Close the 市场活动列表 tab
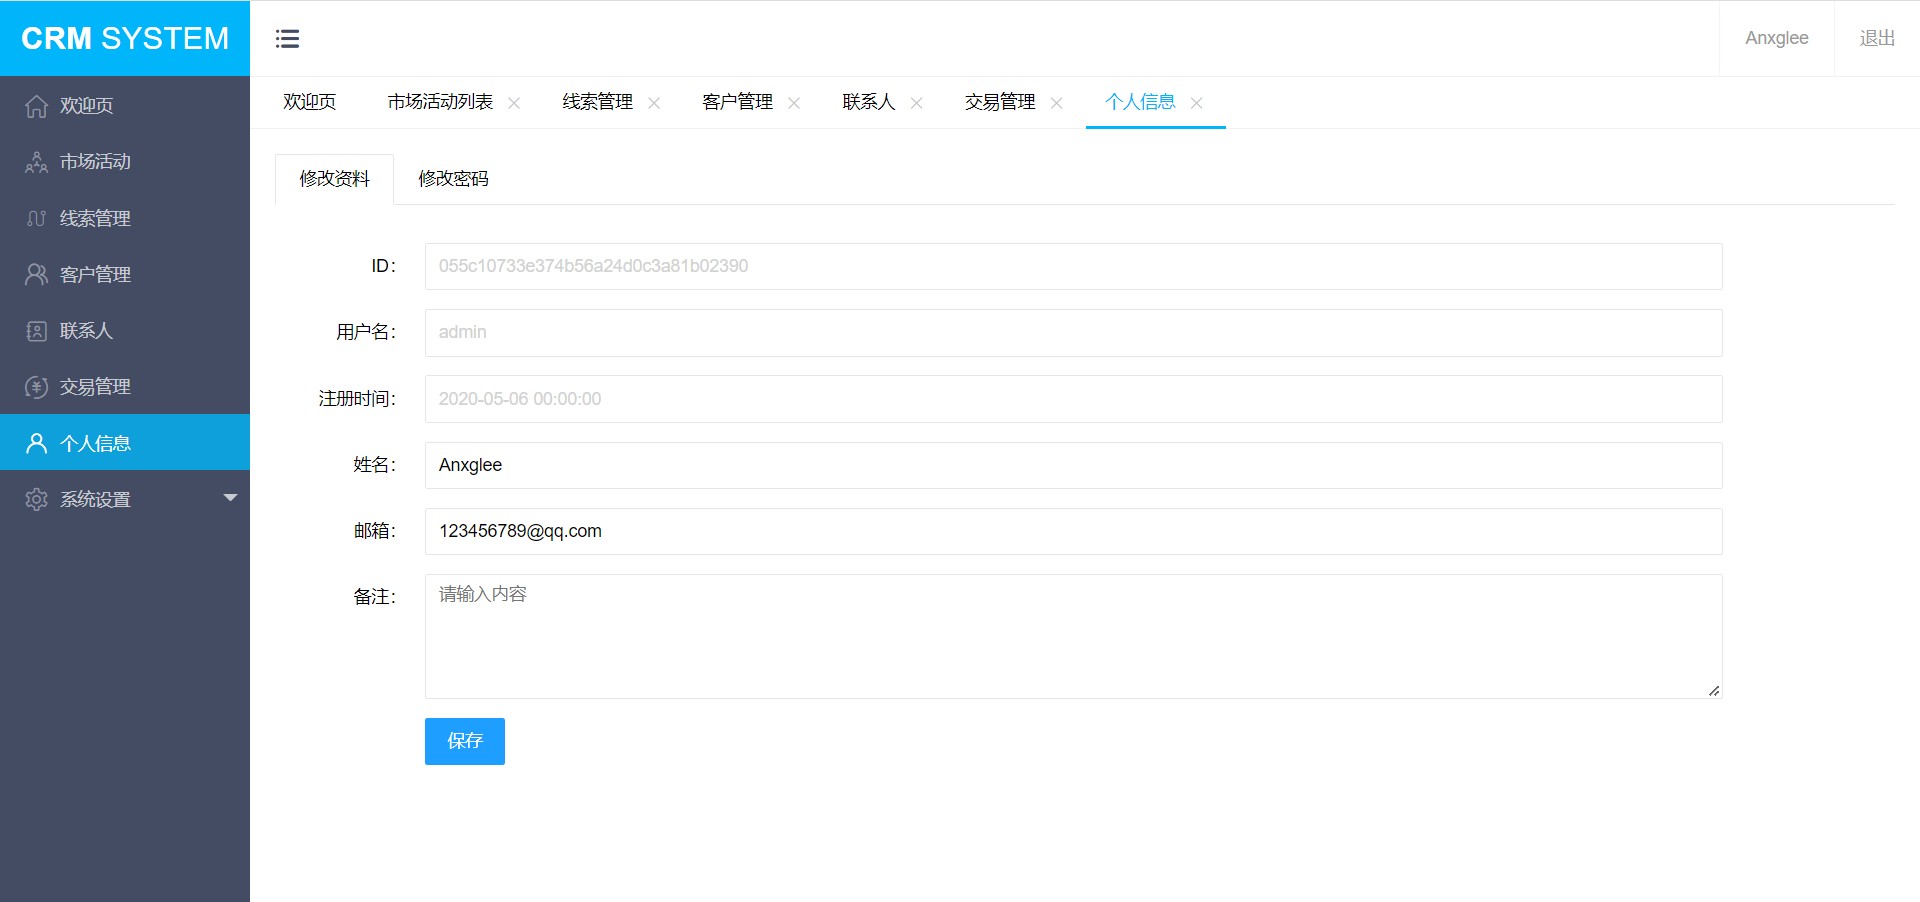The height and width of the screenshot is (902, 1920). click(514, 103)
